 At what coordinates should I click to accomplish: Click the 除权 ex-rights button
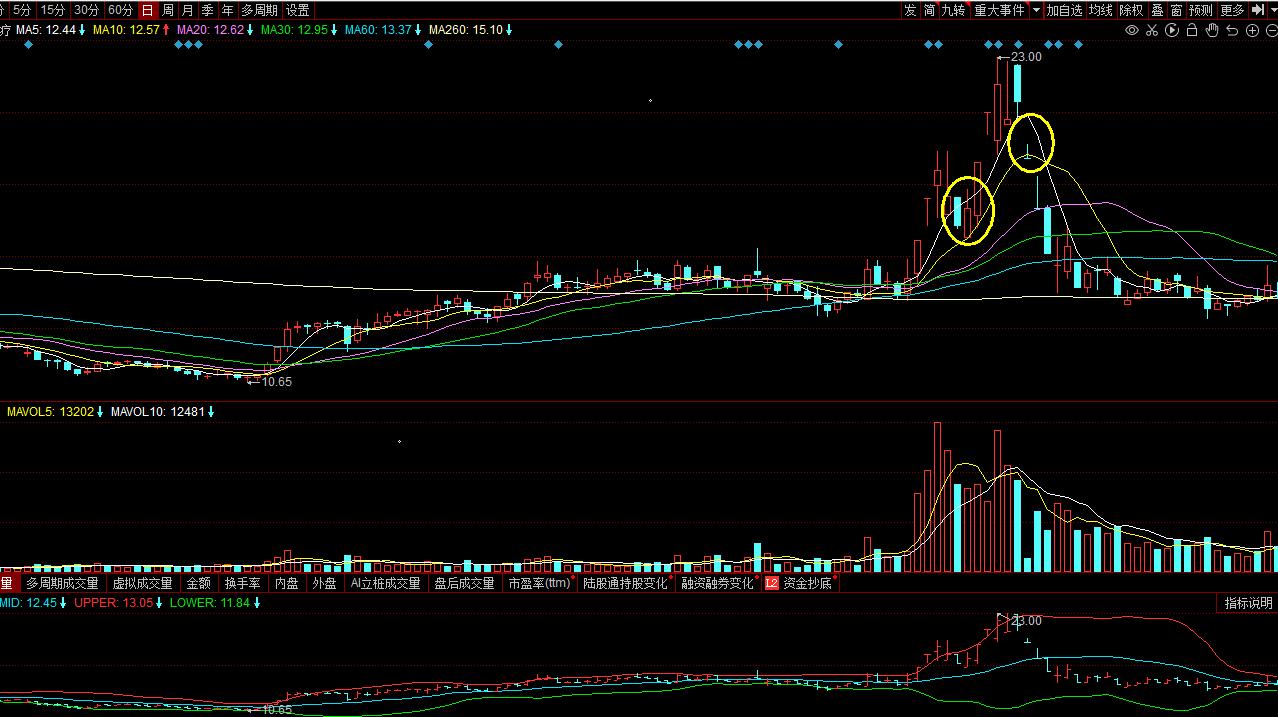(1132, 10)
